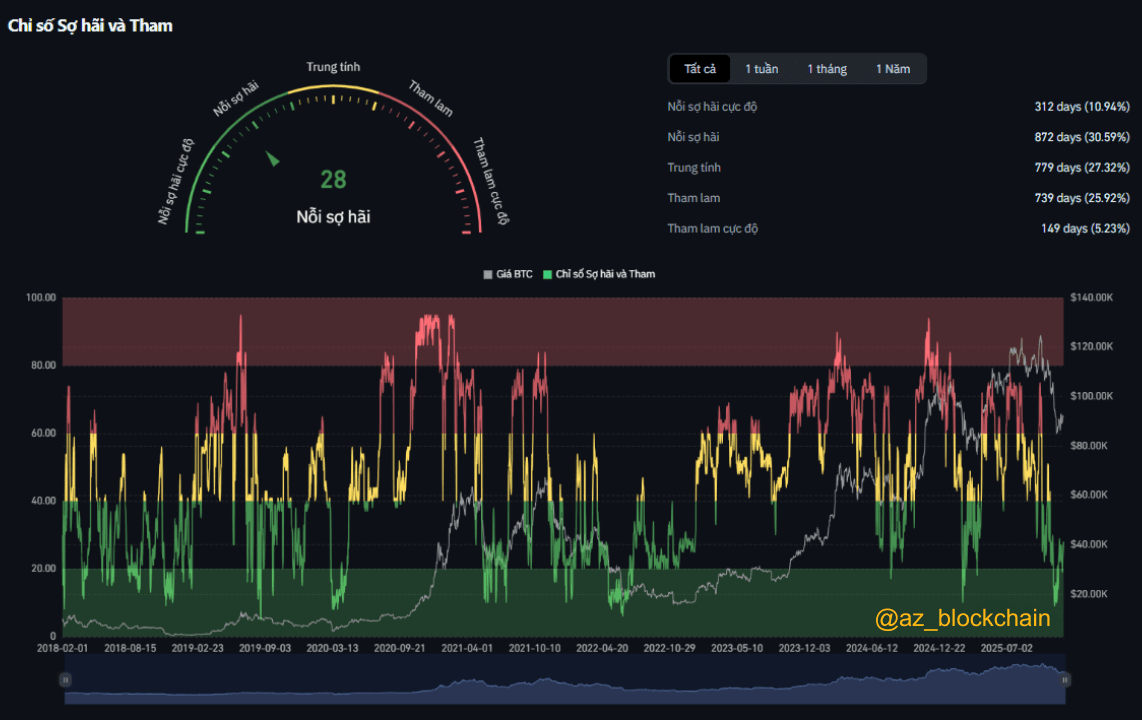Screen dimensions: 1142x720
Task: Click the 312 days (10.94%) statistic
Action: click(1081, 107)
